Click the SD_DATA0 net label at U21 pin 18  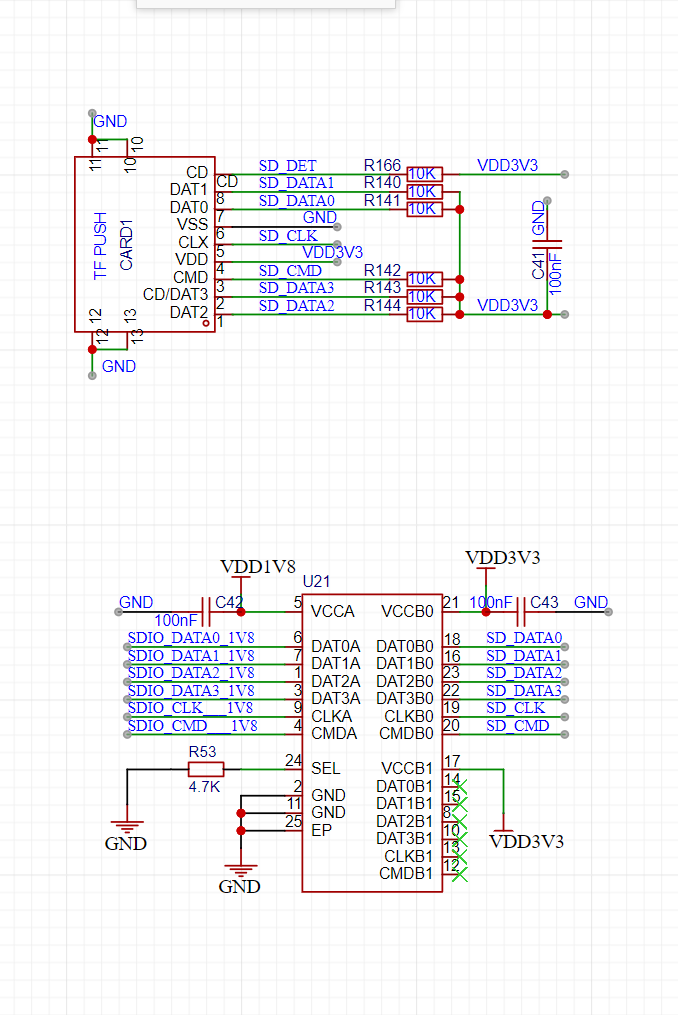[x=524, y=638]
